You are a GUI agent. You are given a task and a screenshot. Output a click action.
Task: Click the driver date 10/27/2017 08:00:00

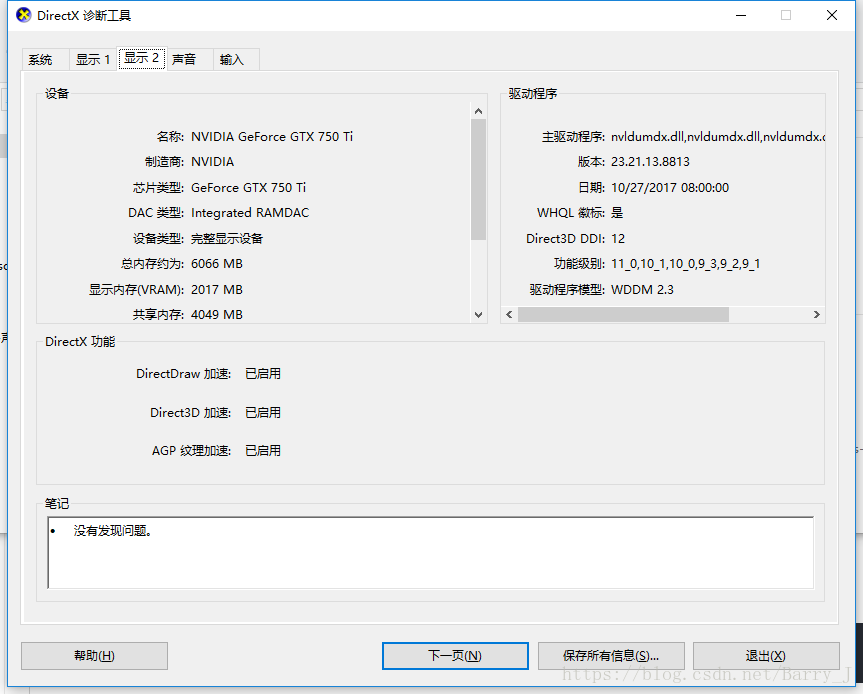[x=670, y=188]
